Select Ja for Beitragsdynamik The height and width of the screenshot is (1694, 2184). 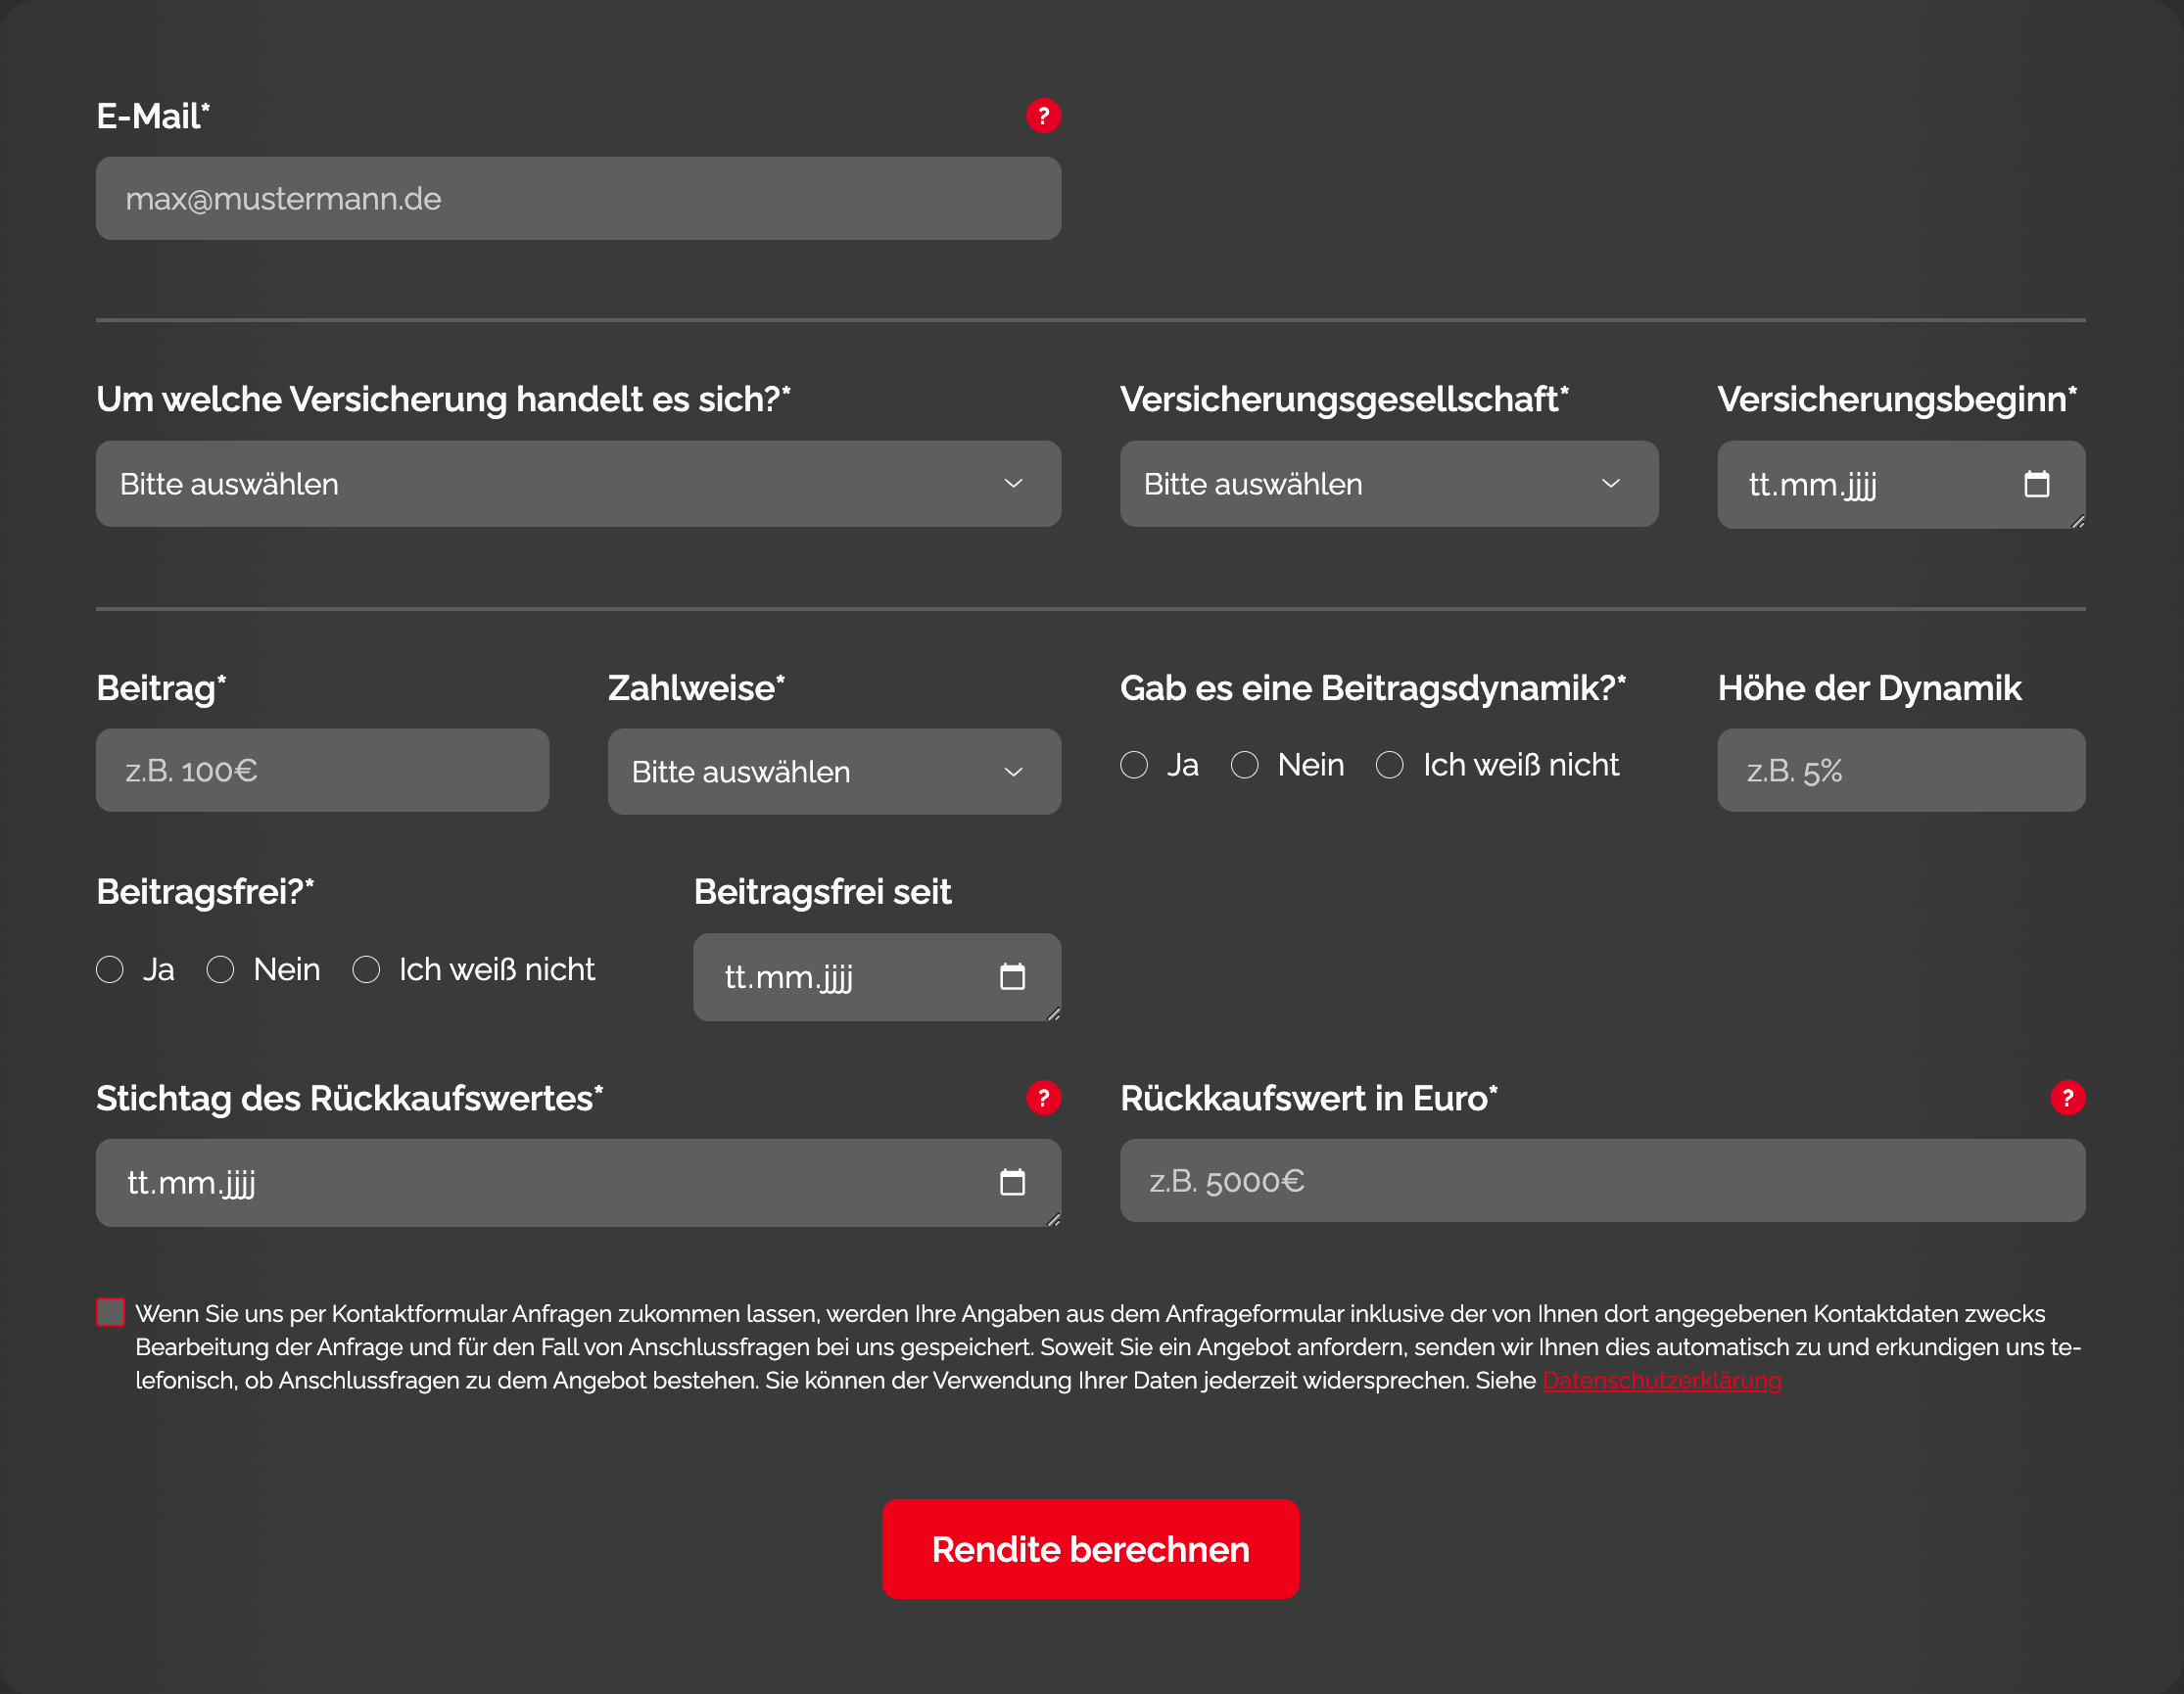[1134, 765]
